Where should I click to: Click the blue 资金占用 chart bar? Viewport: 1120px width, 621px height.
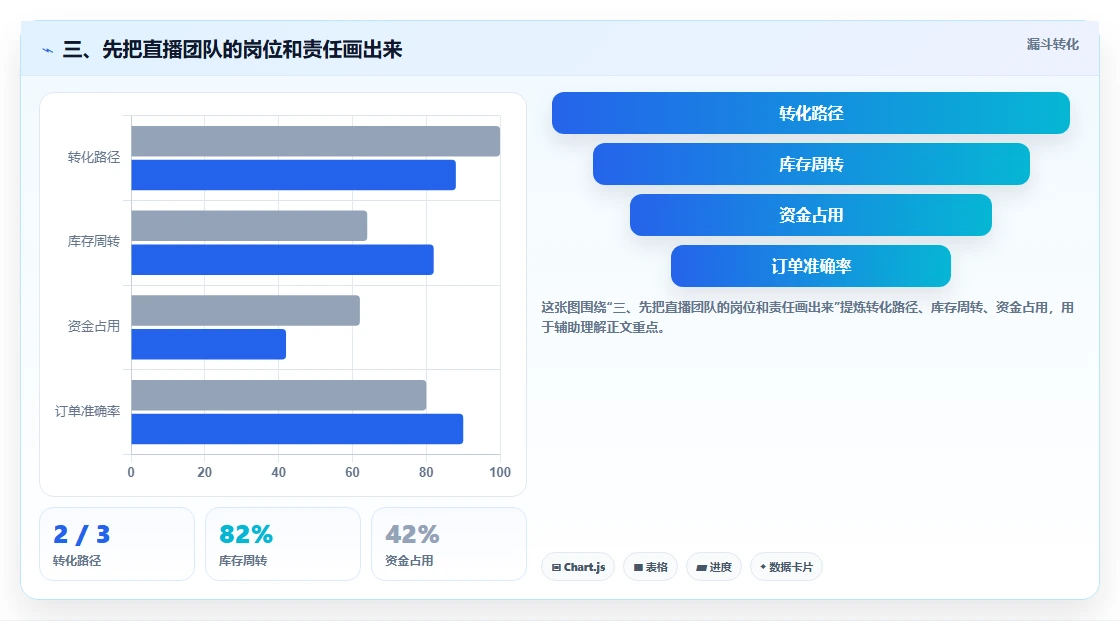(209, 344)
